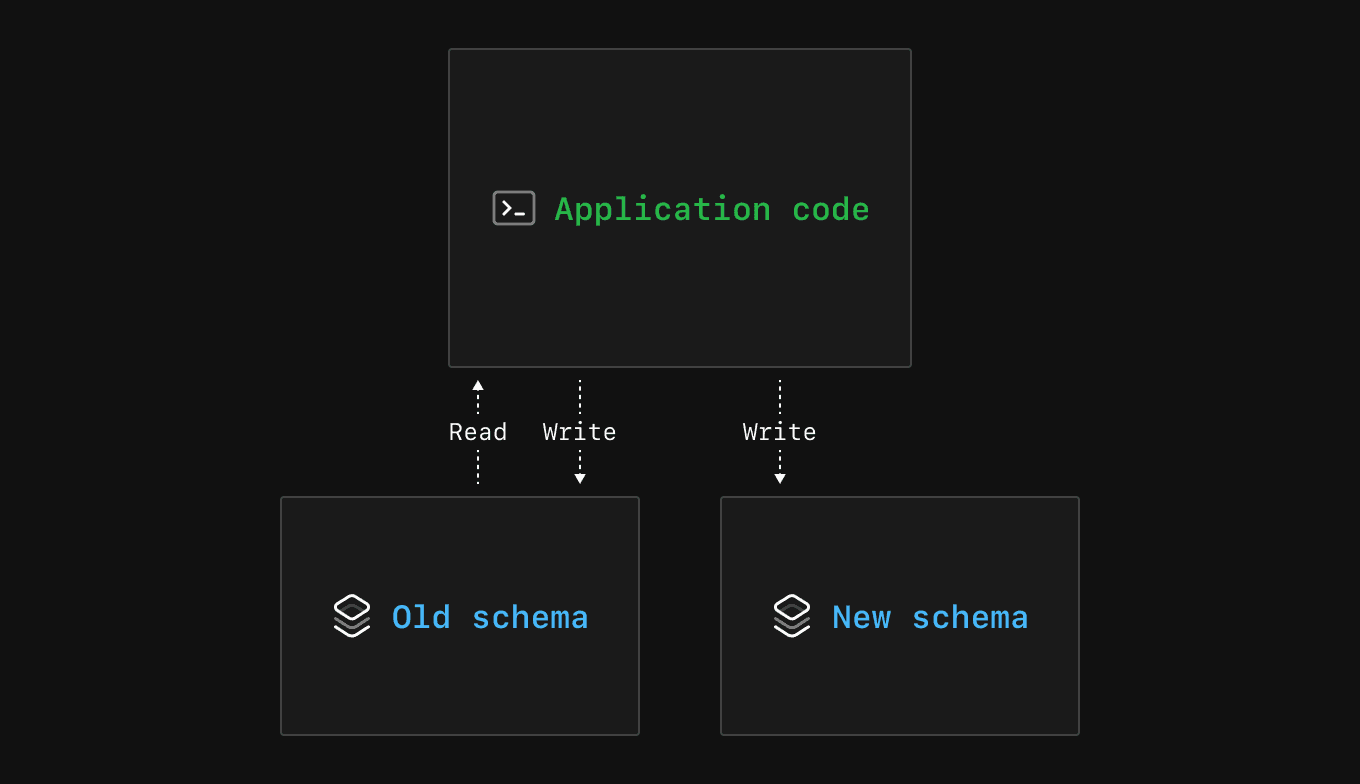Select the blue Old schema label
Image resolution: width=1360 pixels, height=784 pixels.
pos(490,617)
